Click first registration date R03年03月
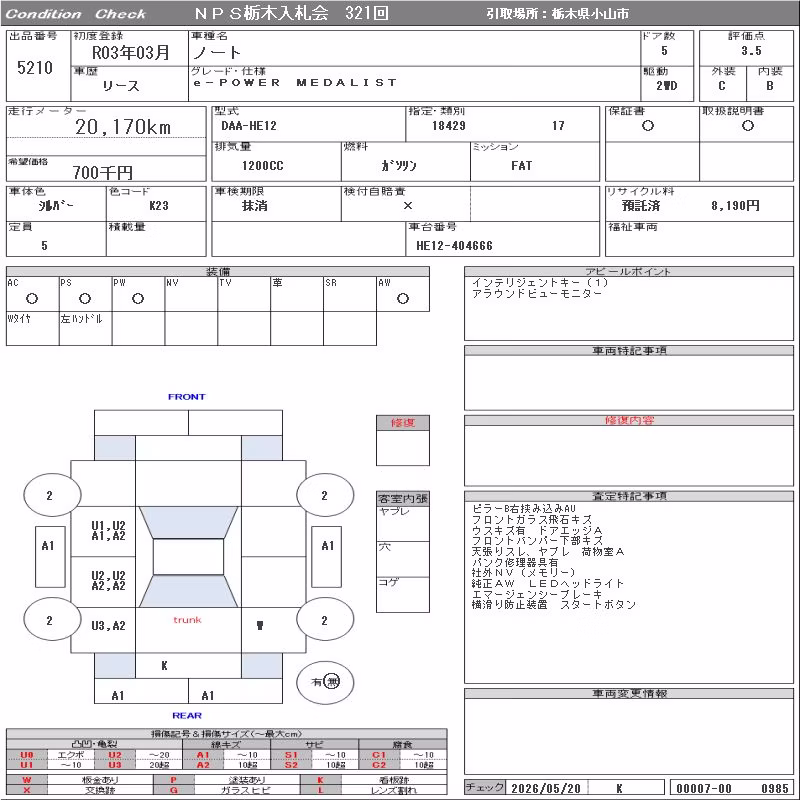Viewport: 800px width, 800px height. click(x=130, y=53)
